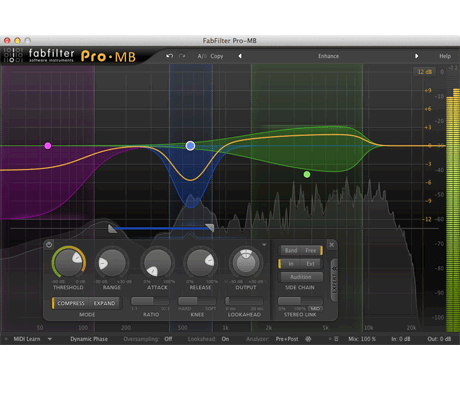Click the Range knob
The image size is (460, 416).
click(x=112, y=263)
